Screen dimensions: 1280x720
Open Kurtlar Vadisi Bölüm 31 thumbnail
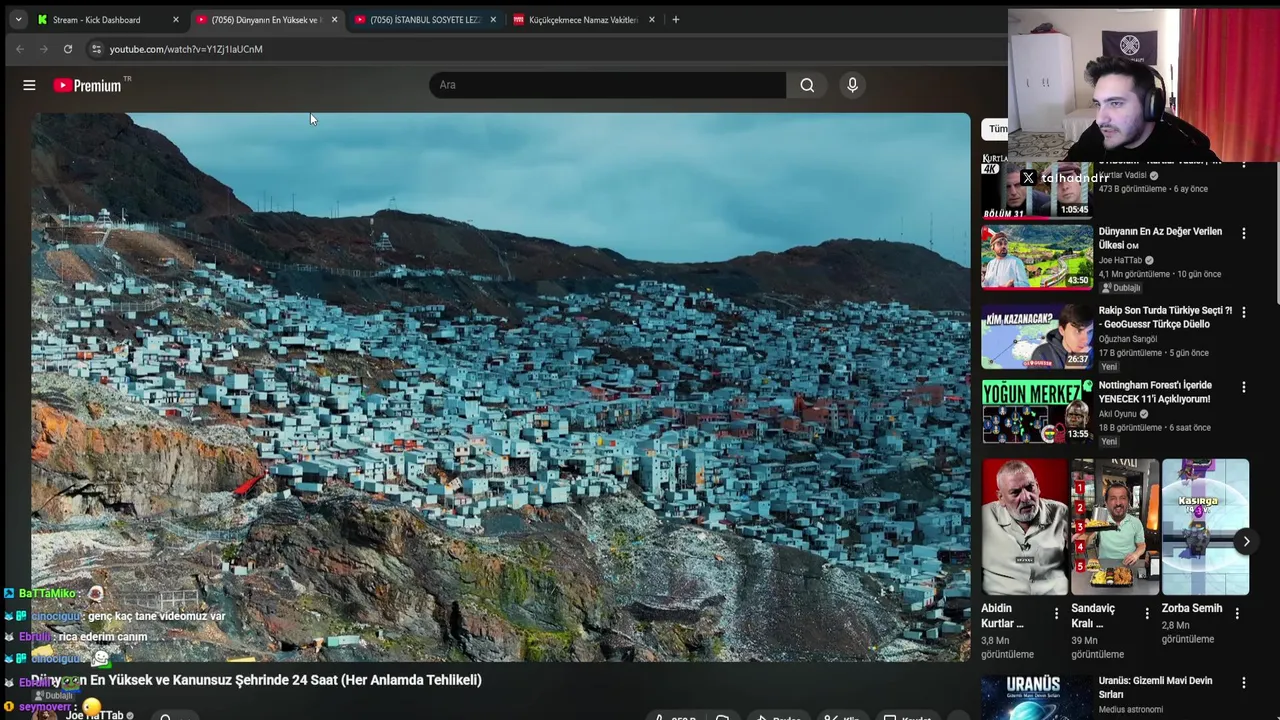point(1037,190)
